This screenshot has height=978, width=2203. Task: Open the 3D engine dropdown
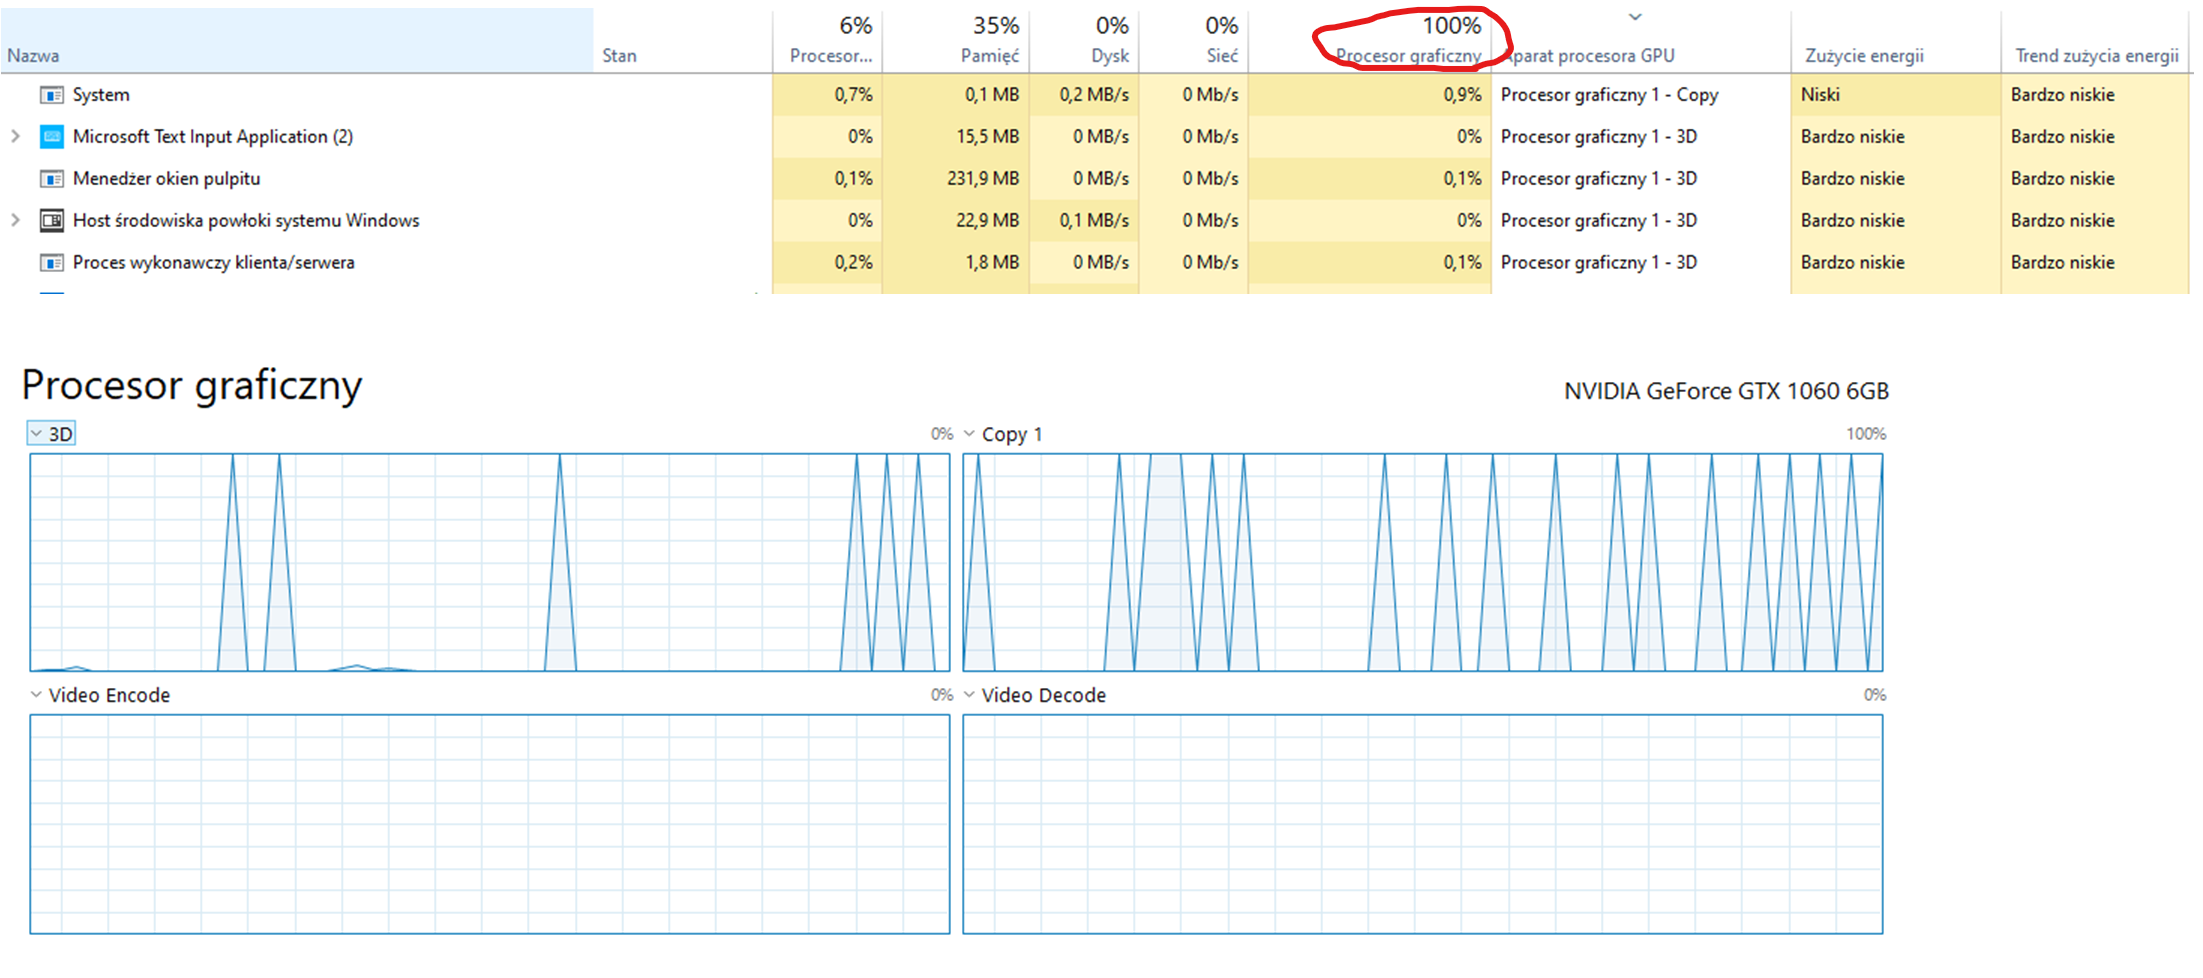point(36,434)
